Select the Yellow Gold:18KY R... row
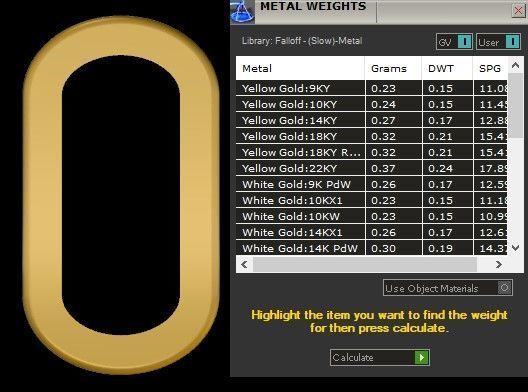Viewport: 528px width, 392px height. [371, 152]
